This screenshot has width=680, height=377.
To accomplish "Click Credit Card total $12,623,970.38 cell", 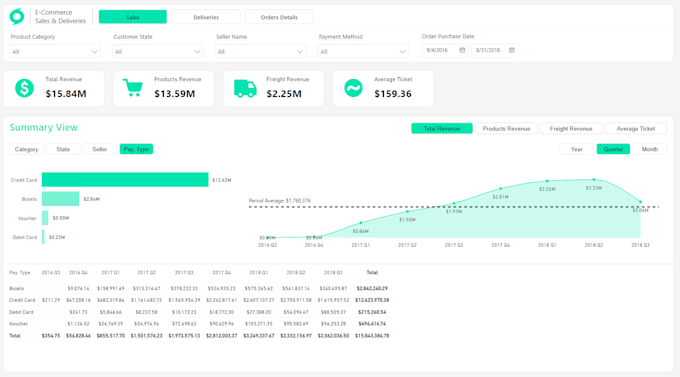I will pyautogui.click(x=372, y=300).
